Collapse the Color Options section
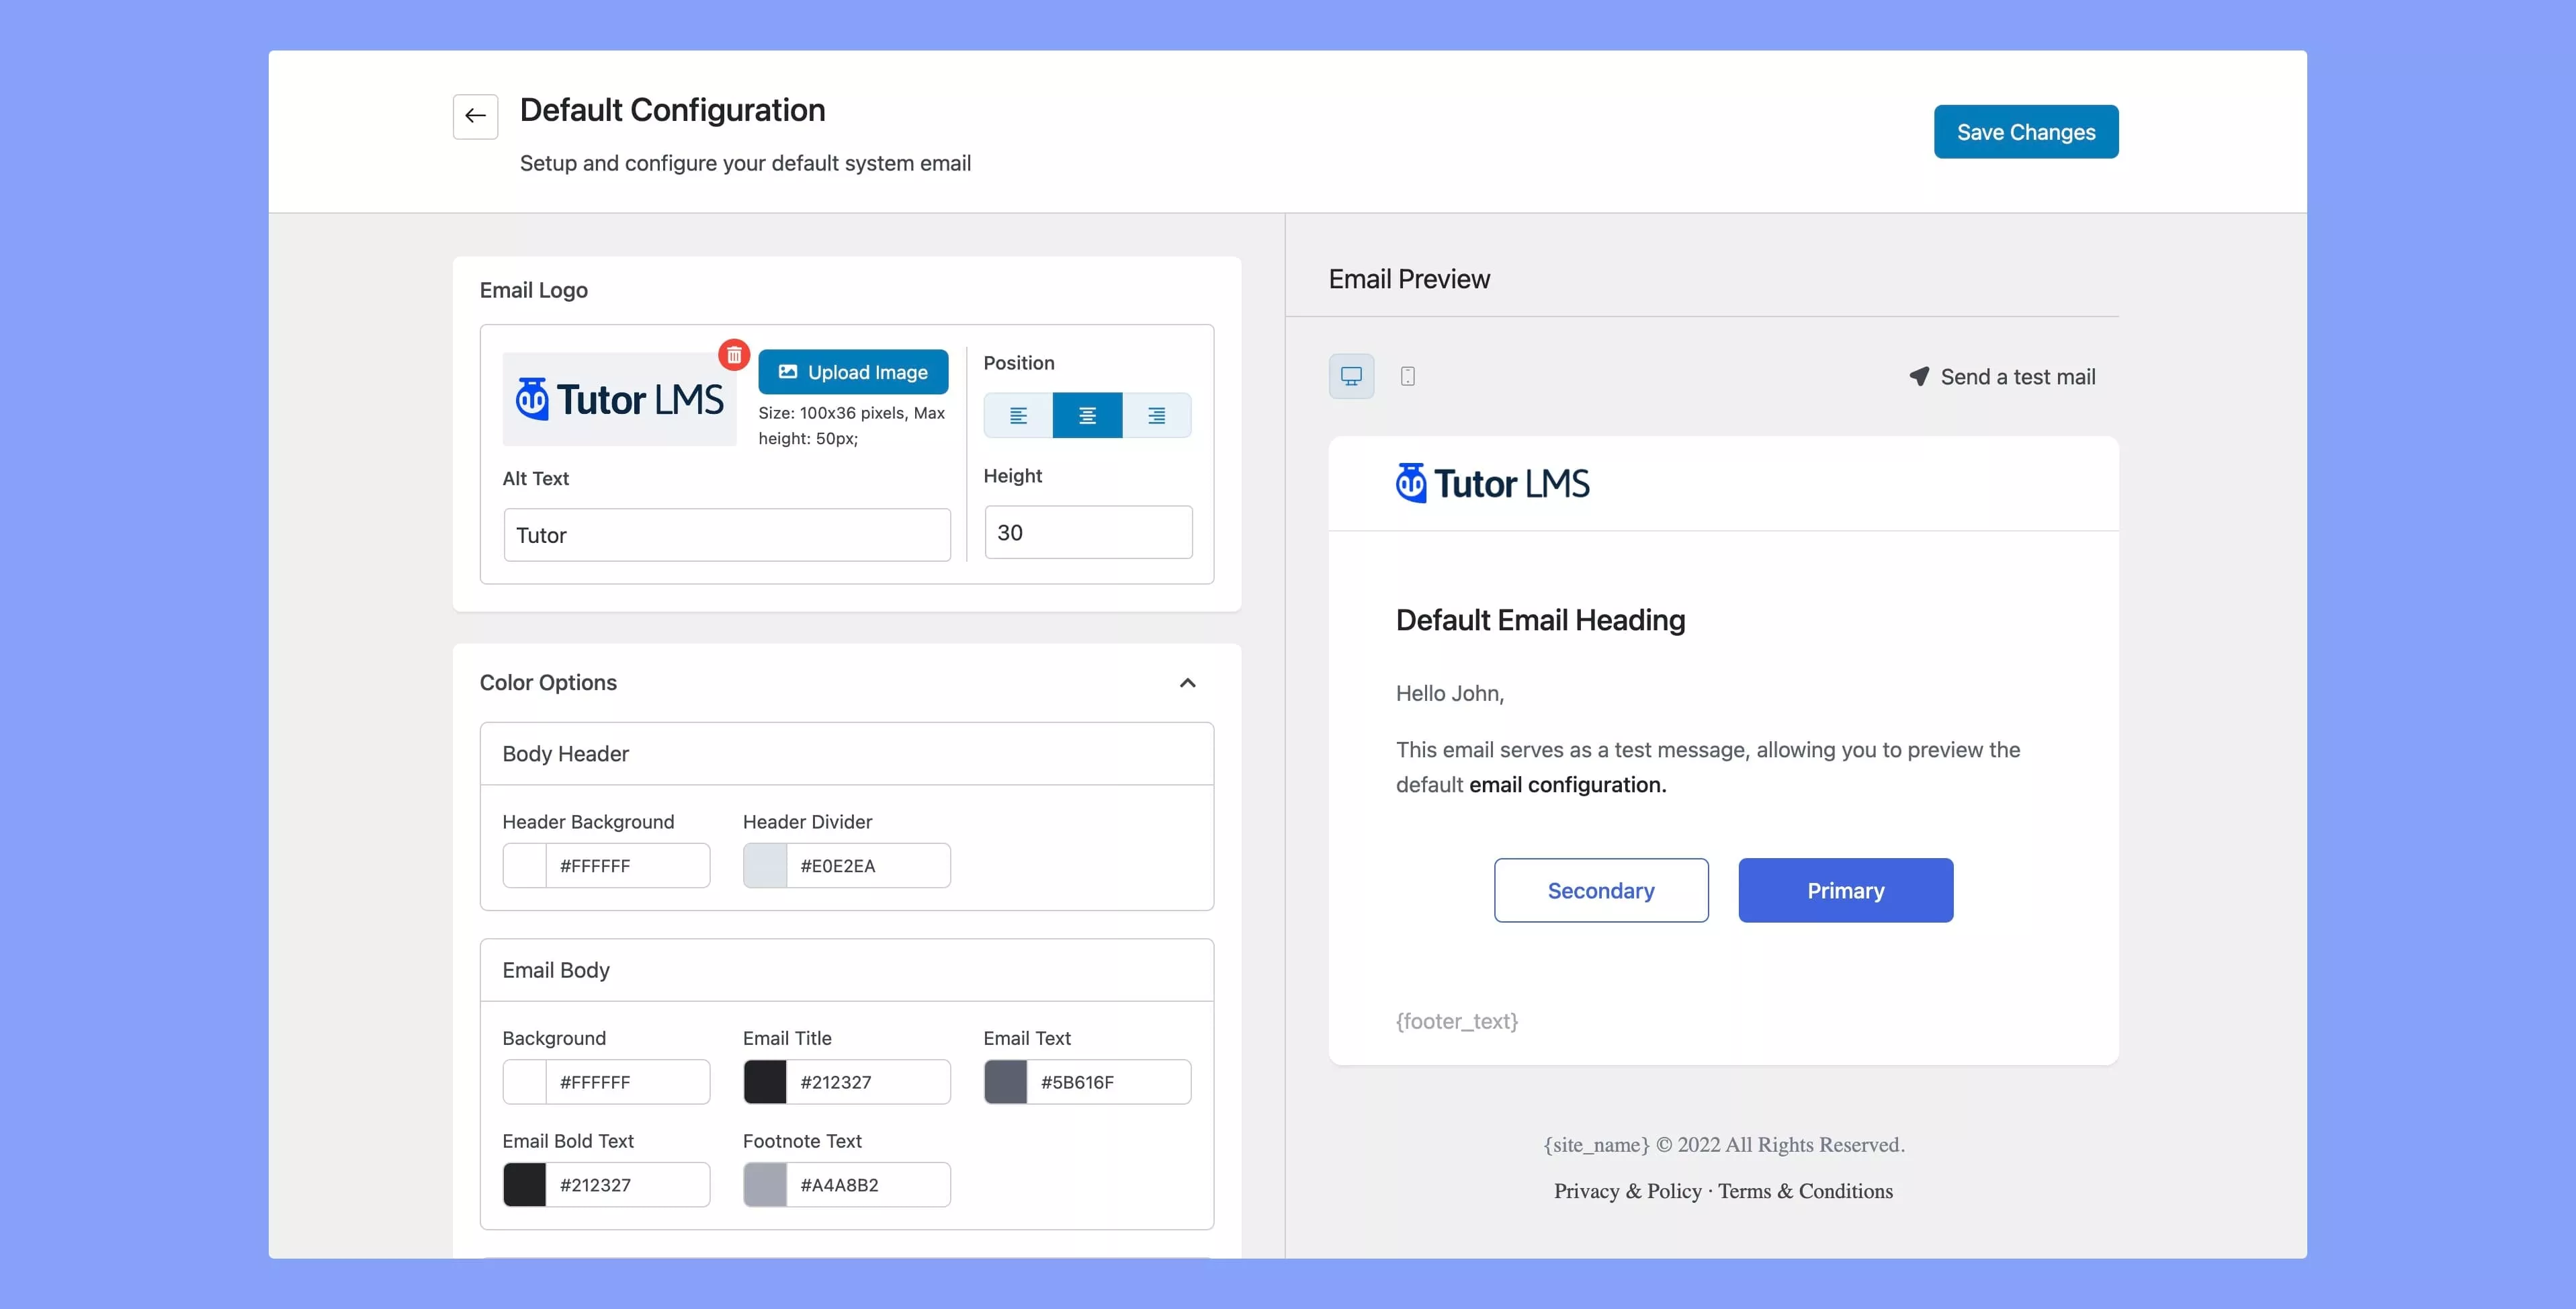The height and width of the screenshot is (1309, 2576). coord(1187,682)
